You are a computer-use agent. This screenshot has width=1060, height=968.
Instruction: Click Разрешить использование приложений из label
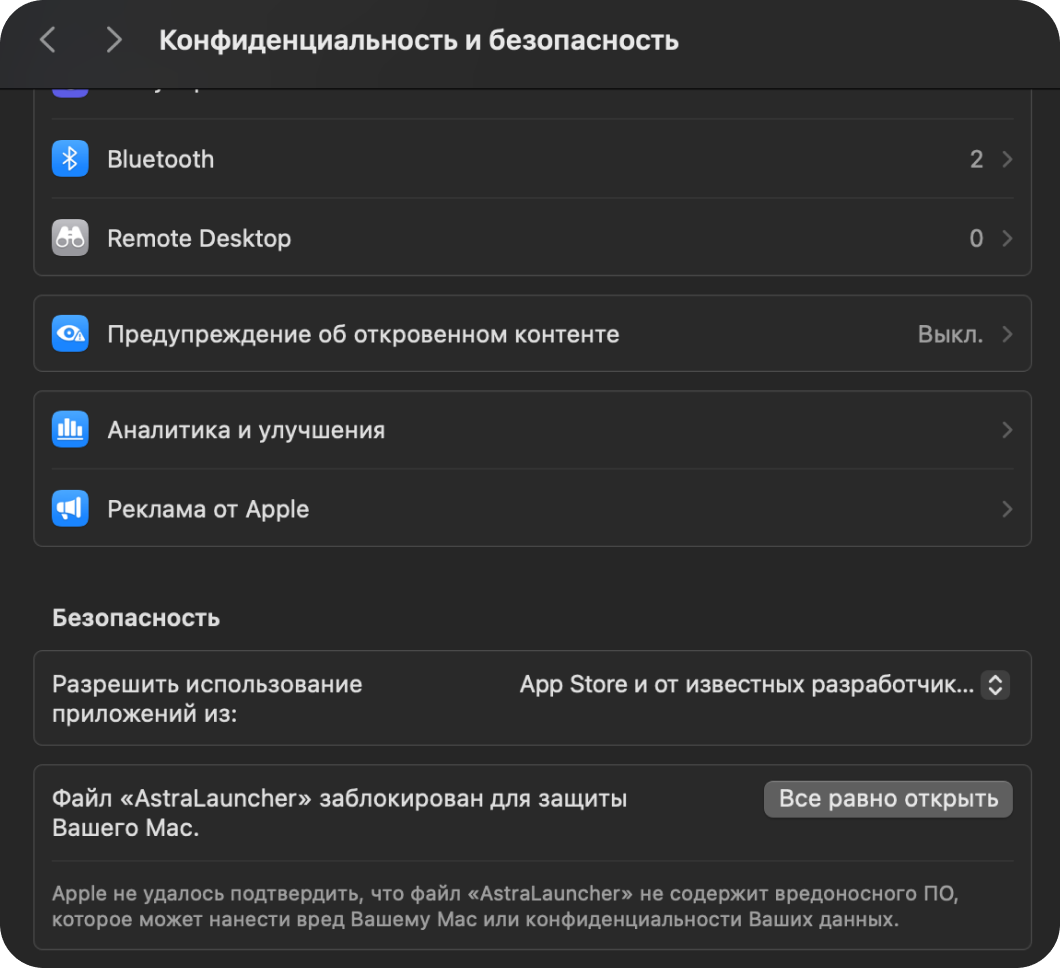207,698
